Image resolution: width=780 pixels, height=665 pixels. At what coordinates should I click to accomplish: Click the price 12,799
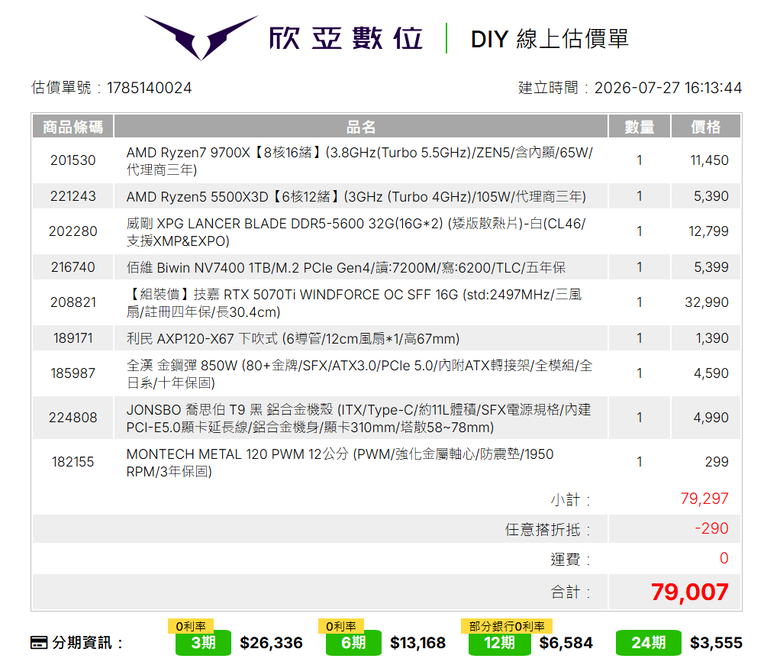[x=709, y=231]
